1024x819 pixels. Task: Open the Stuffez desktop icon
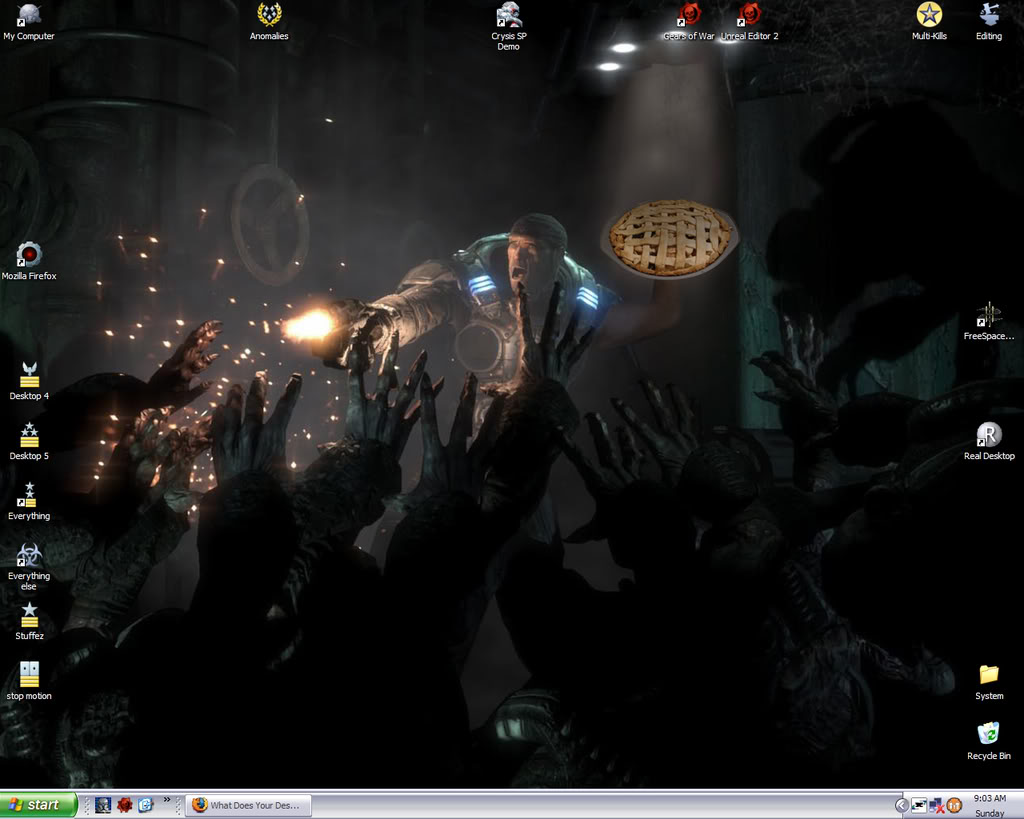[x=29, y=622]
